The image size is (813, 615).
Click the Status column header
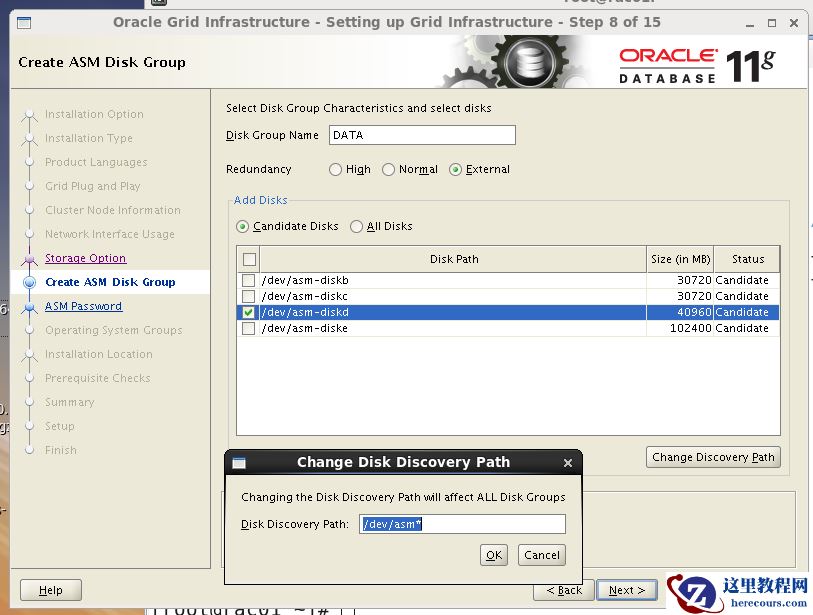pyautogui.click(x=747, y=259)
